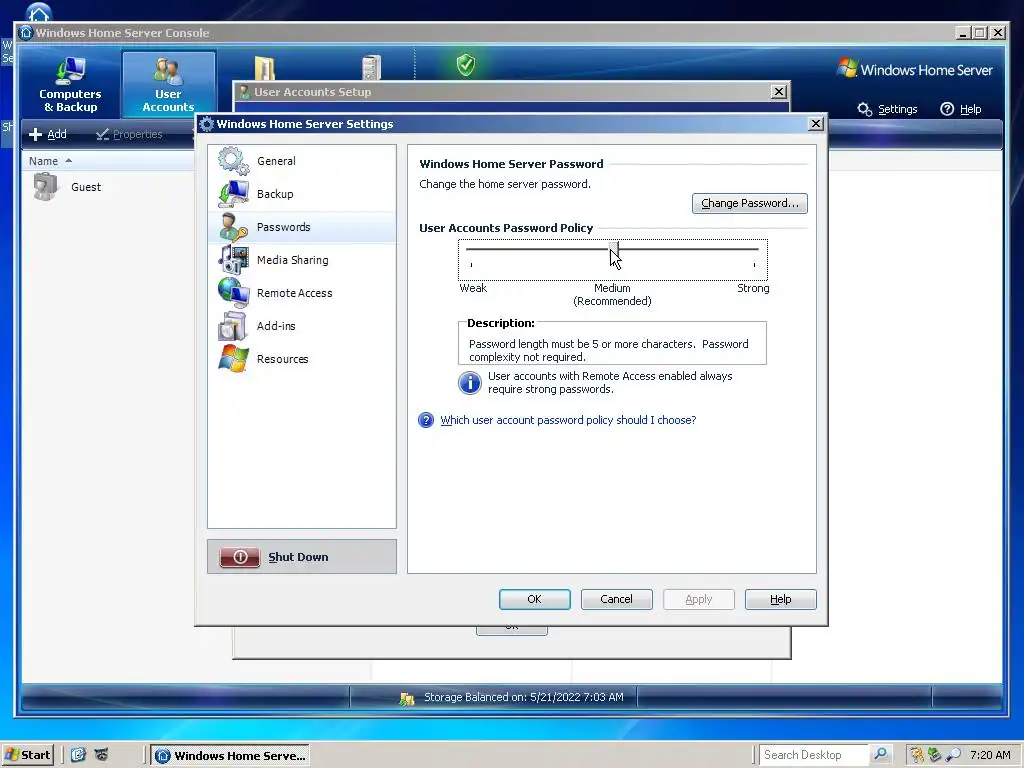This screenshot has height=768, width=1024.
Task: Click the Internet Explorer quick launch icon
Action: tap(78, 755)
